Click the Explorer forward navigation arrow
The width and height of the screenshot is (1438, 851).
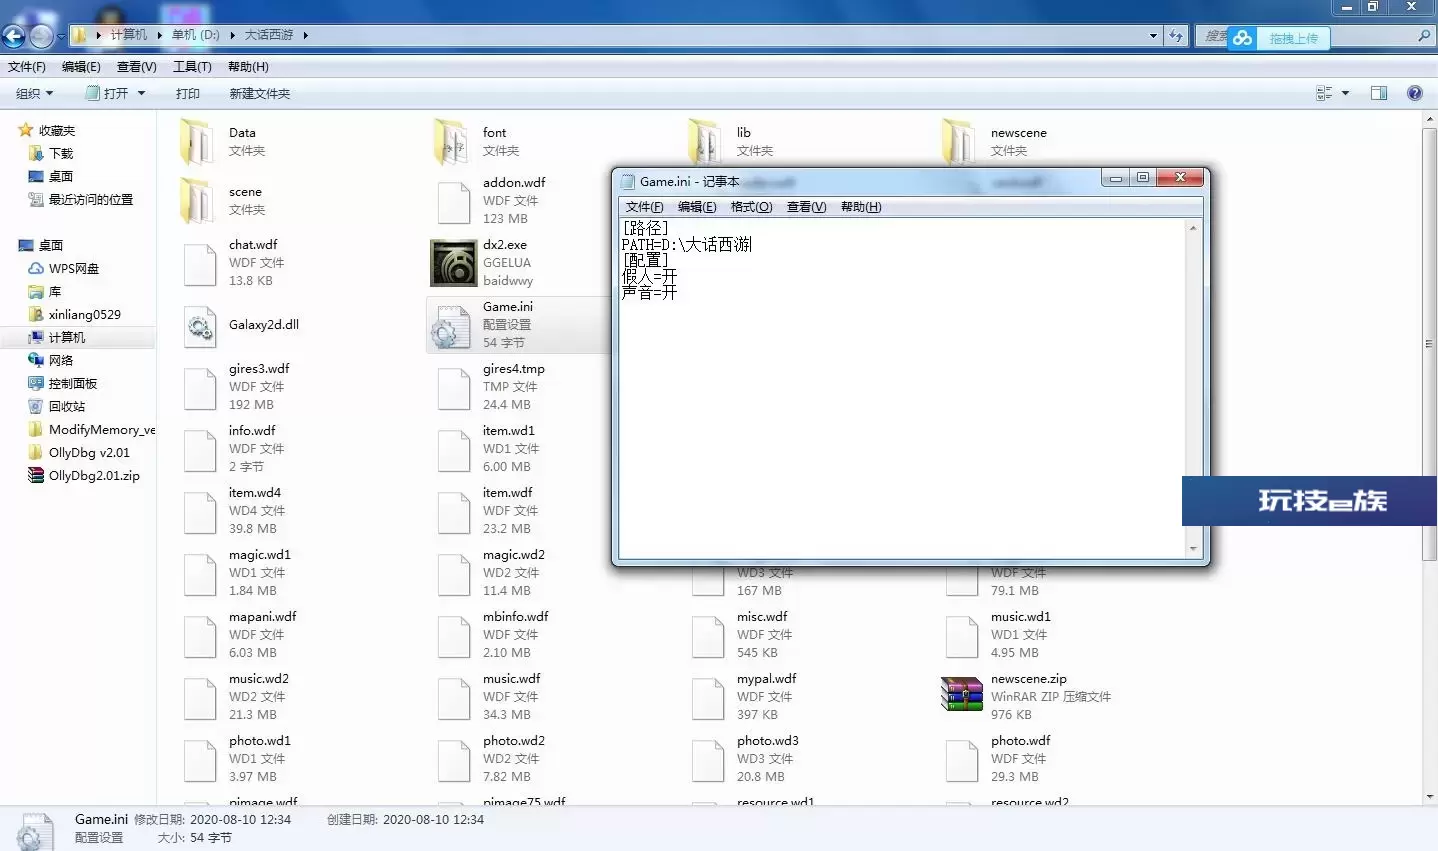41,37
